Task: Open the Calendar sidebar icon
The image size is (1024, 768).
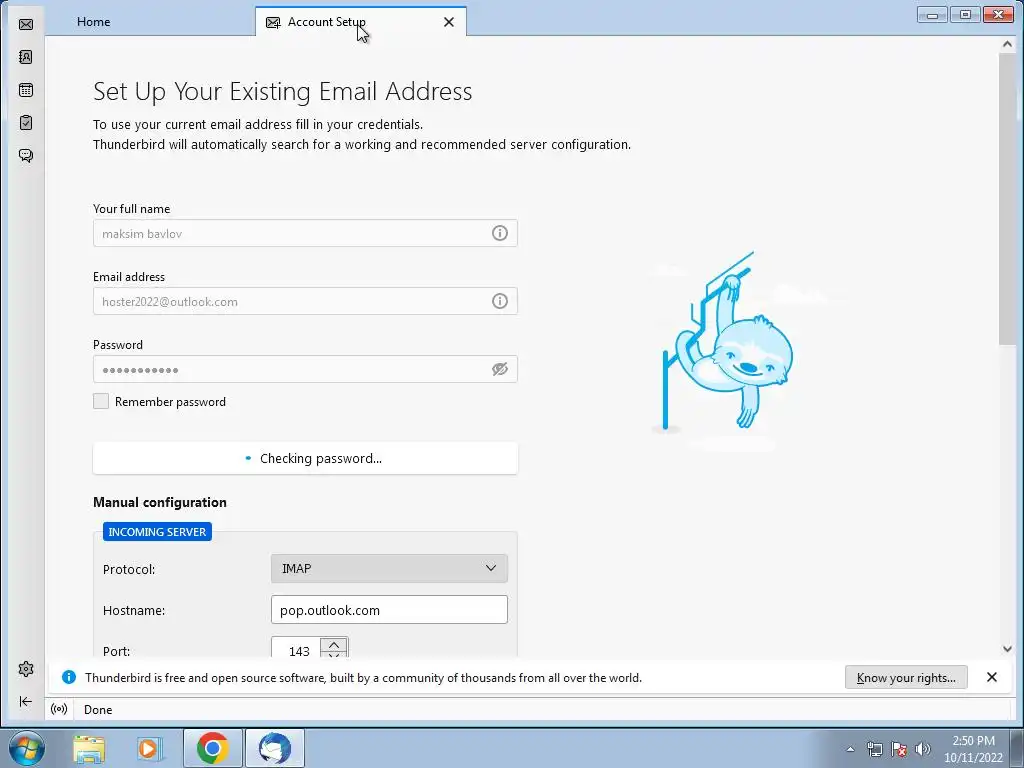Action: pos(26,90)
